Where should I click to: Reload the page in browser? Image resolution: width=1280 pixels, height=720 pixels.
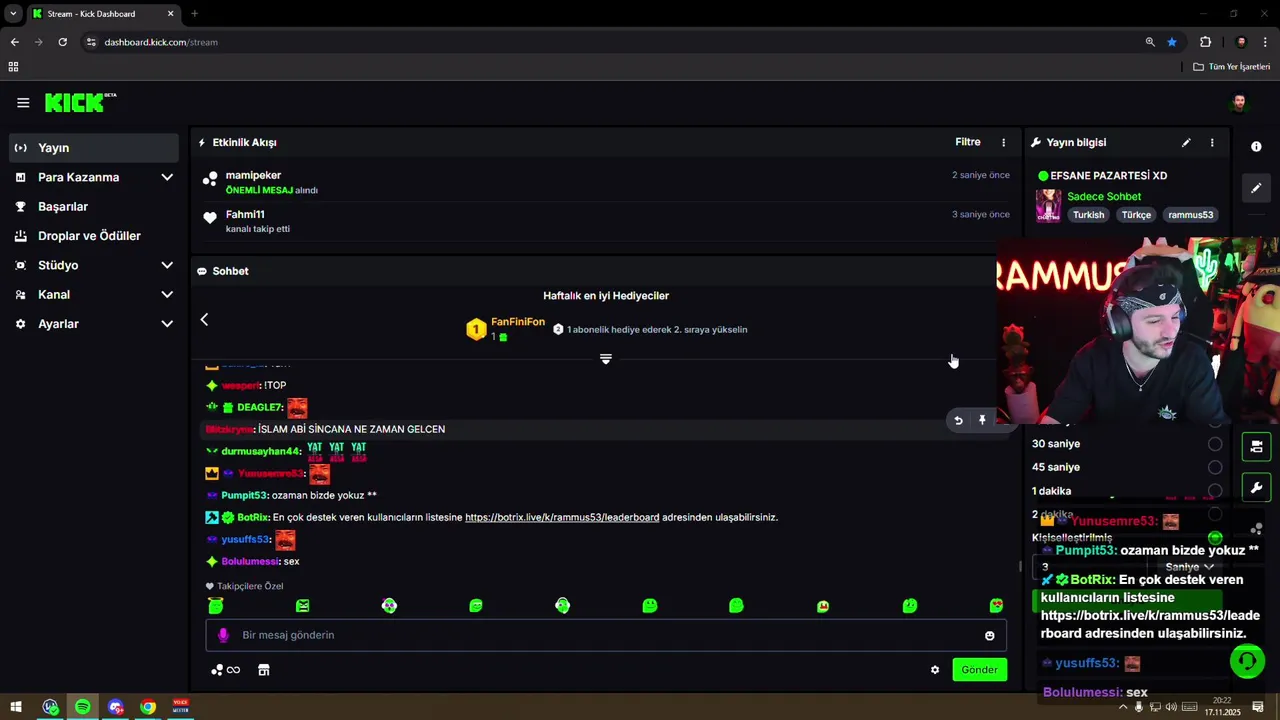coord(62,42)
